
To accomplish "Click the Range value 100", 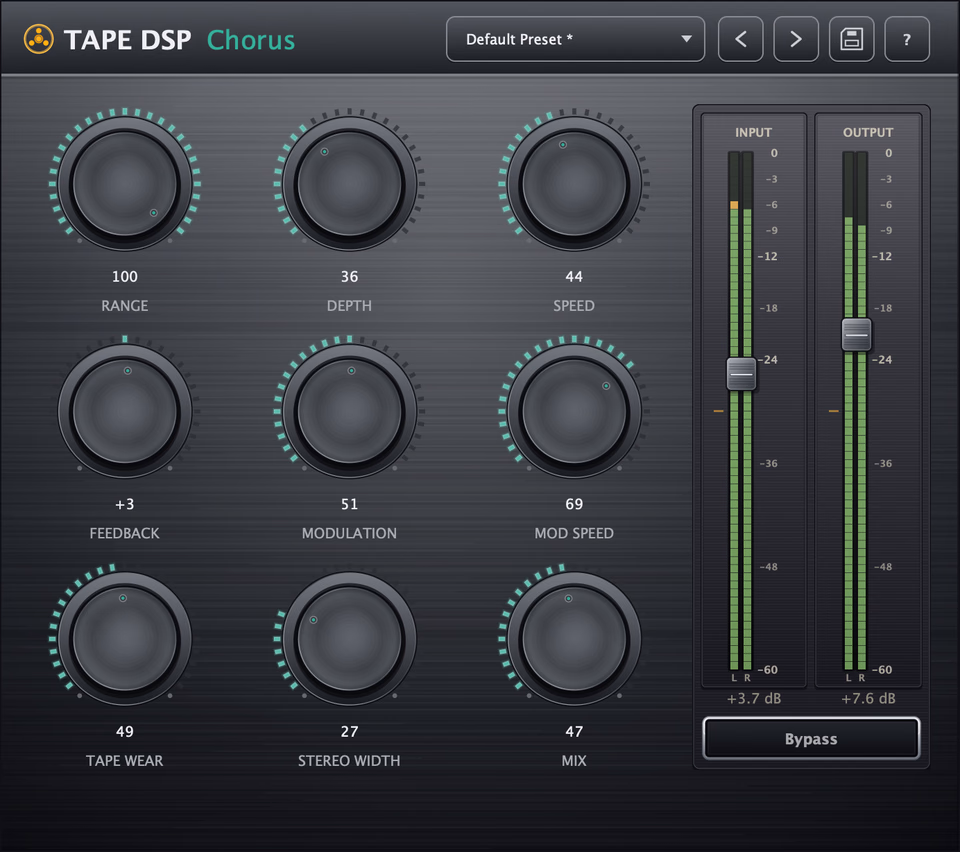I will point(125,277).
